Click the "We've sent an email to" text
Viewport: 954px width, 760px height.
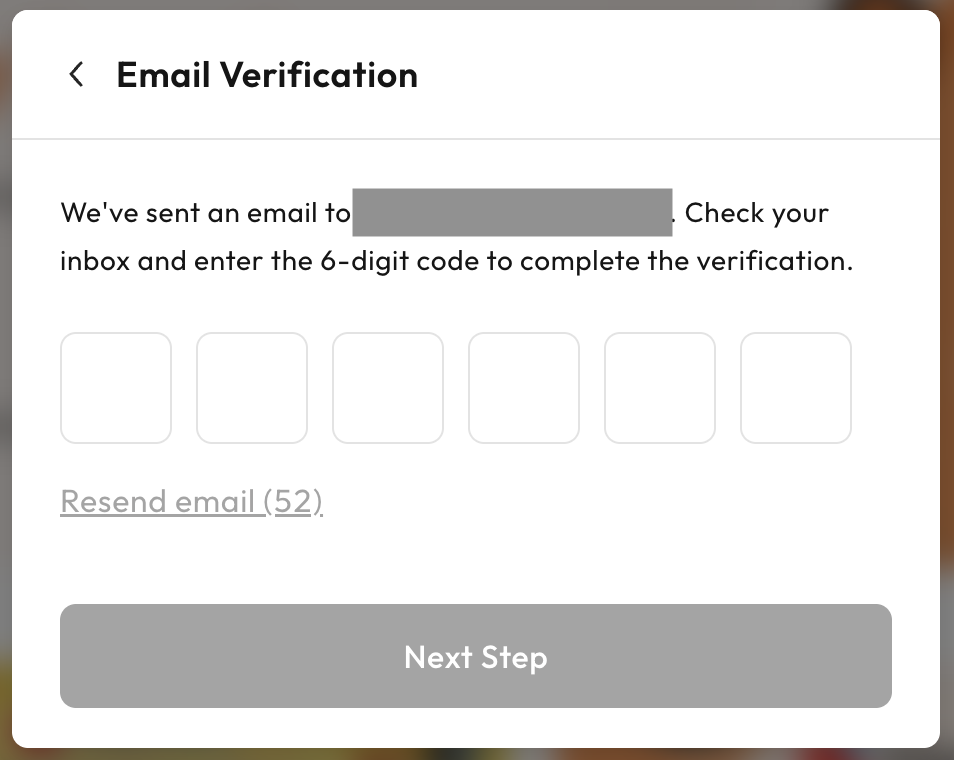coord(205,213)
